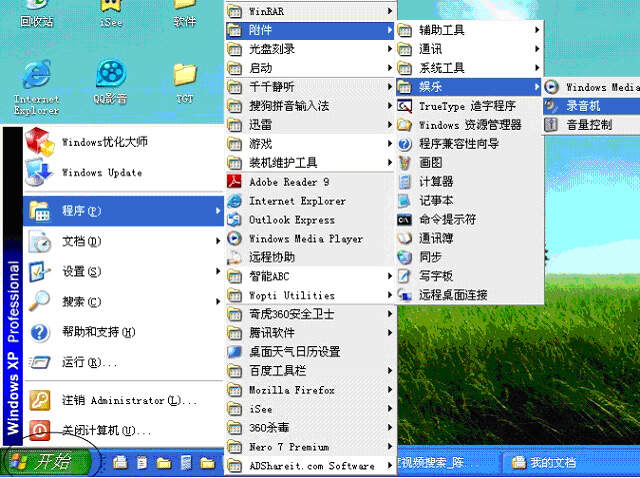Viewport: 640px width, 478px height.
Task: Click the QQ影音 desktop icon
Action: [x=111, y=73]
